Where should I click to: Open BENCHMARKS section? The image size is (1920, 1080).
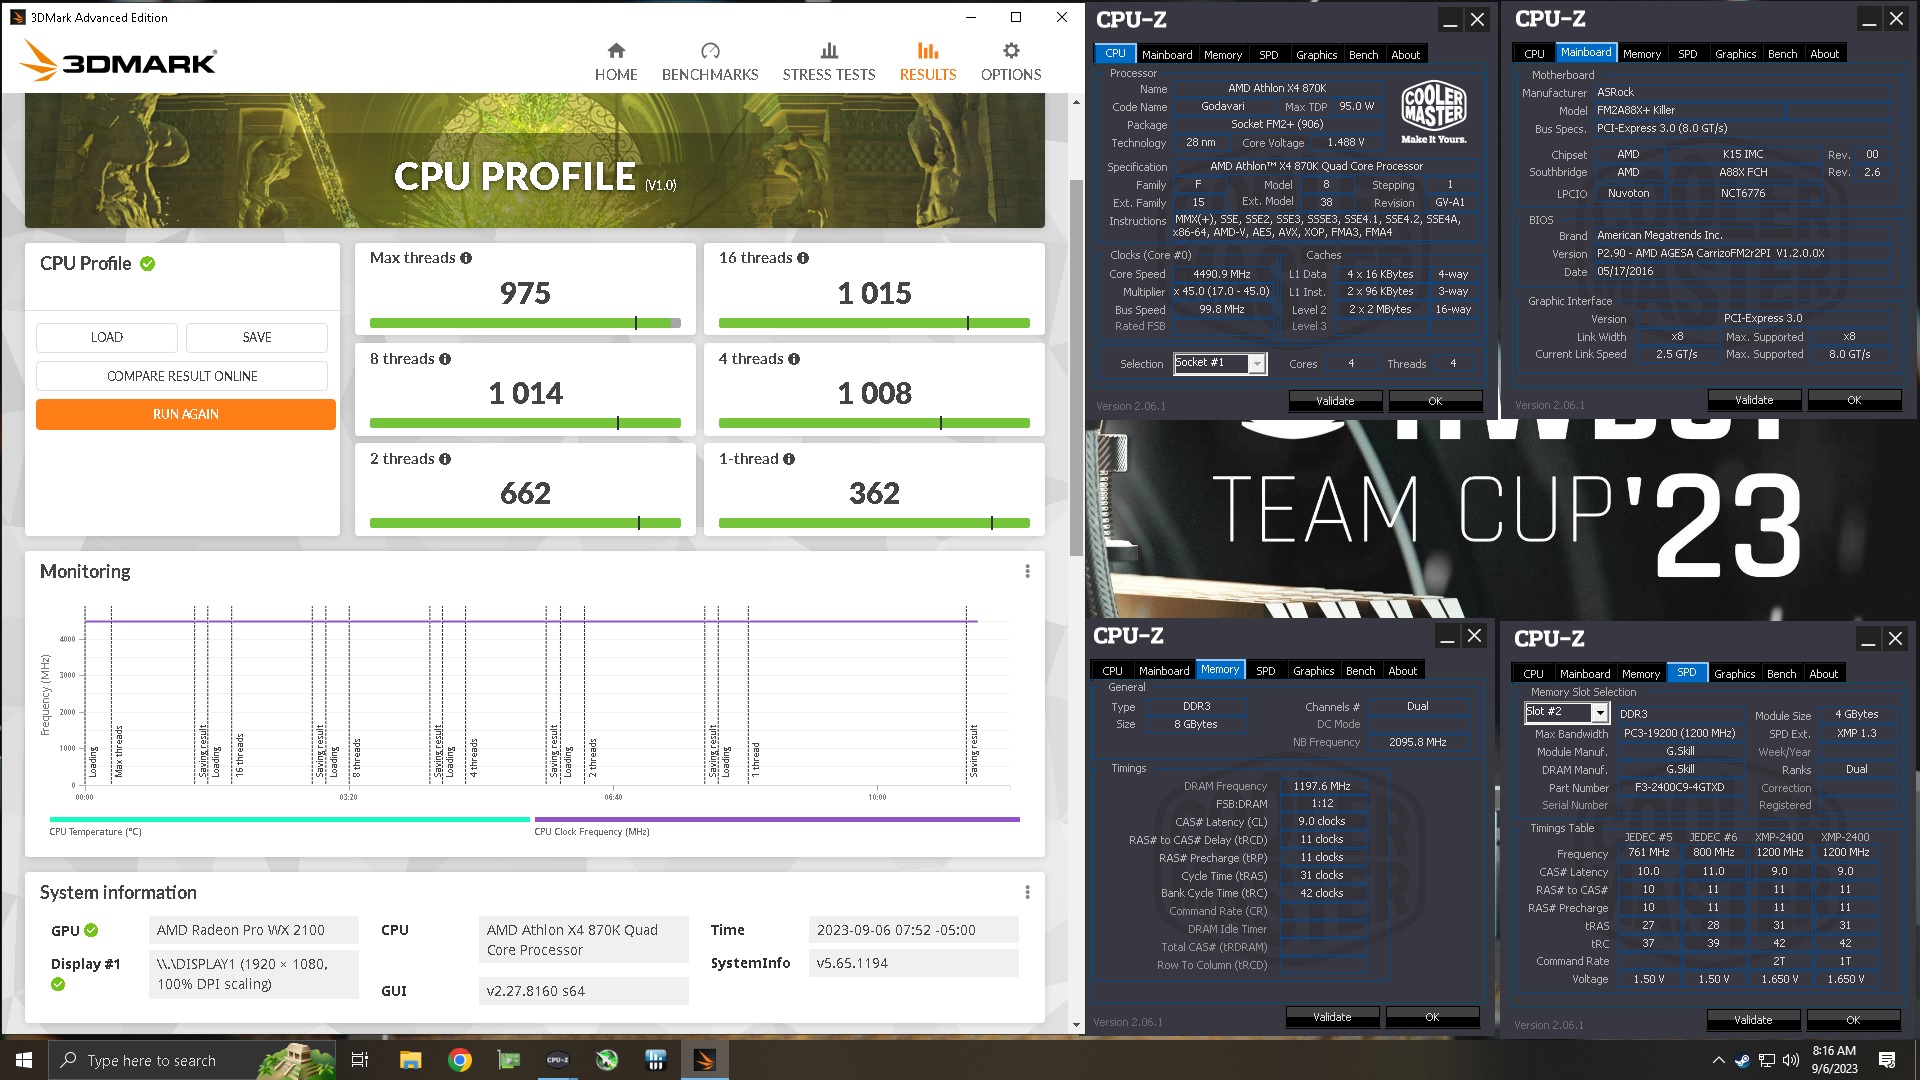[x=710, y=62]
